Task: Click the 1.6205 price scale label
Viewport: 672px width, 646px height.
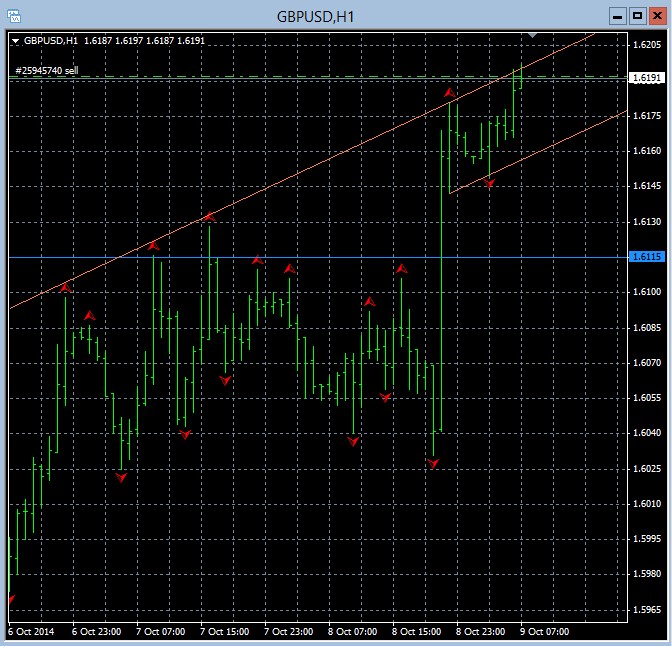Action: pyautogui.click(x=647, y=45)
